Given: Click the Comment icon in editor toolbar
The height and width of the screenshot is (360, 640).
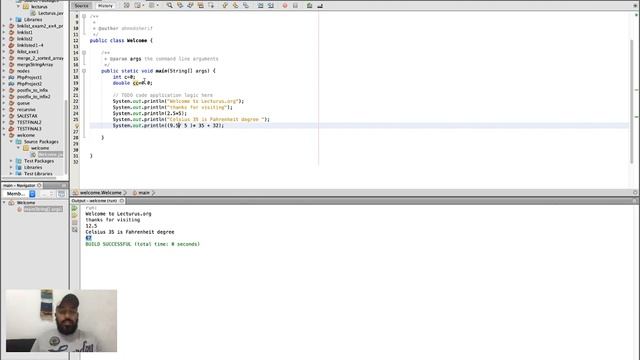Looking at the screenshot, I should pyautogui.click(x=309, y=6).
